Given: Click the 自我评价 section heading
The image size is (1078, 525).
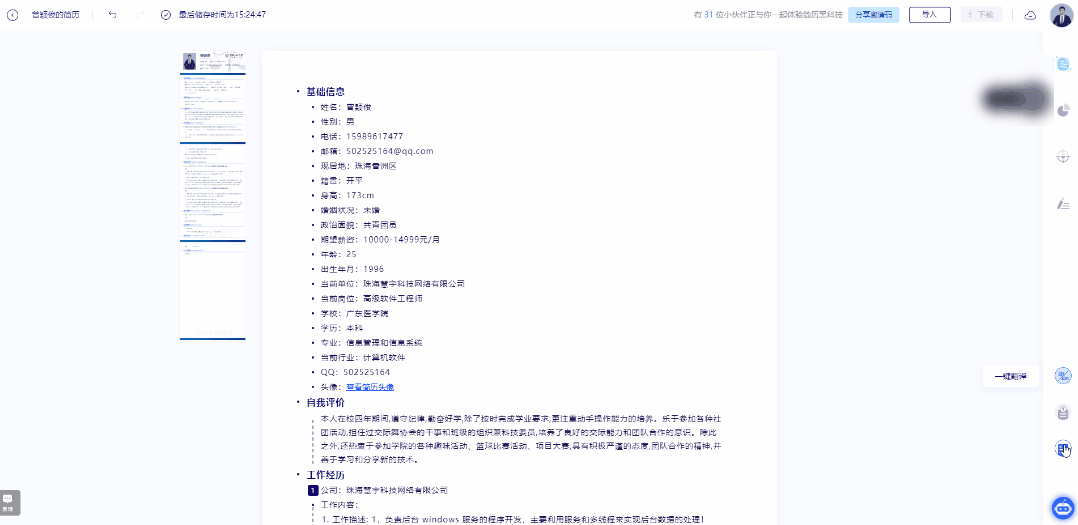Looking at the screenshot, I should pyautogui.click(x=325, y=402).
